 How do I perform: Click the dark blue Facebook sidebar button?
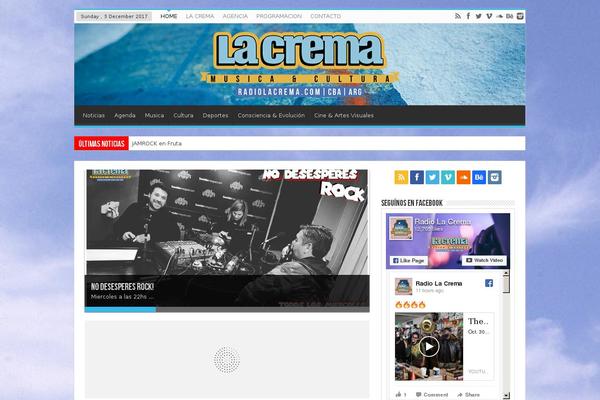pyautogui.click(x=417, y=177)
